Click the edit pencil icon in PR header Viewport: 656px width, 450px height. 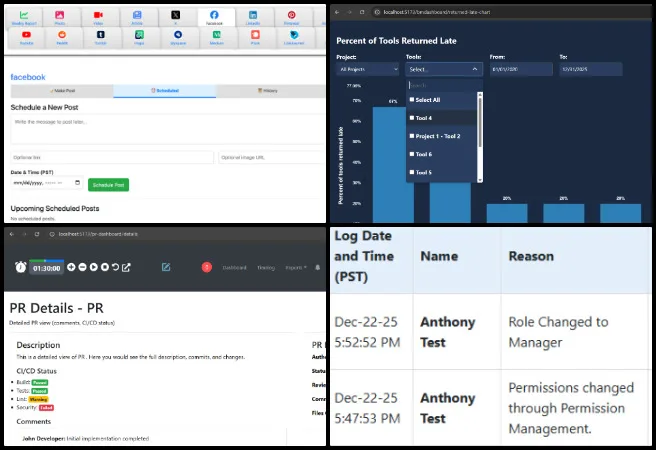(166, 267)
